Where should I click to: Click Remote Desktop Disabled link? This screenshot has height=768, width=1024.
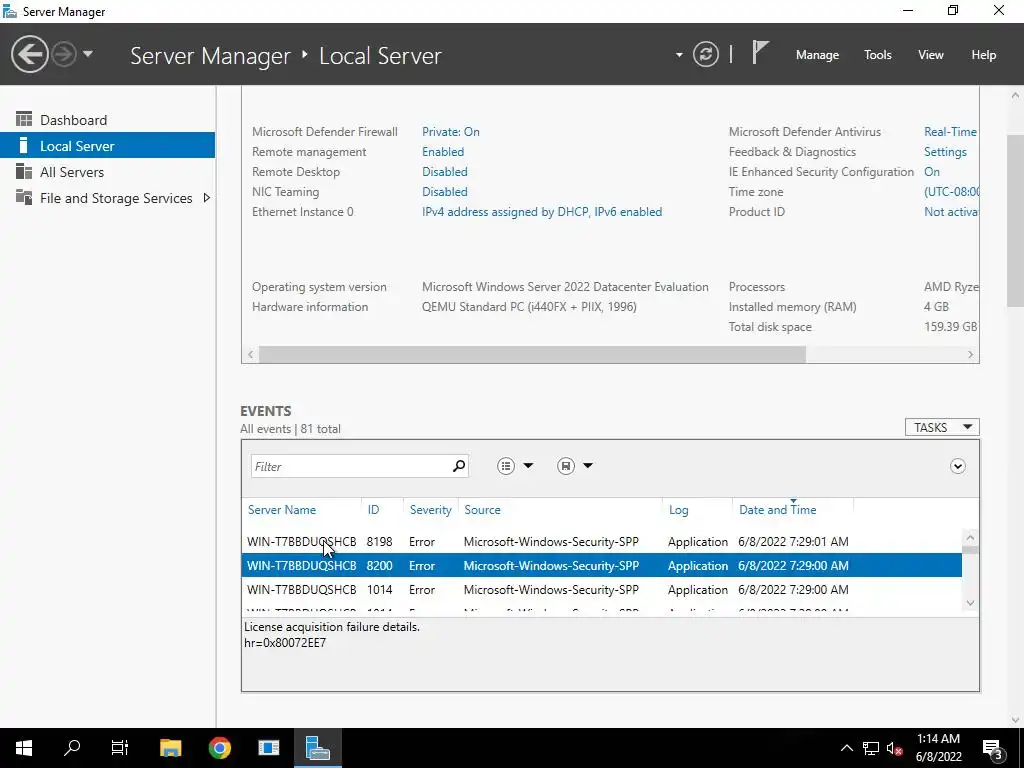click(445, 172)
